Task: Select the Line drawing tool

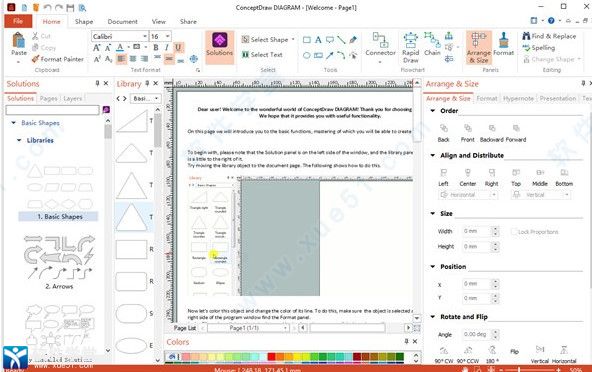Action: 341,40
